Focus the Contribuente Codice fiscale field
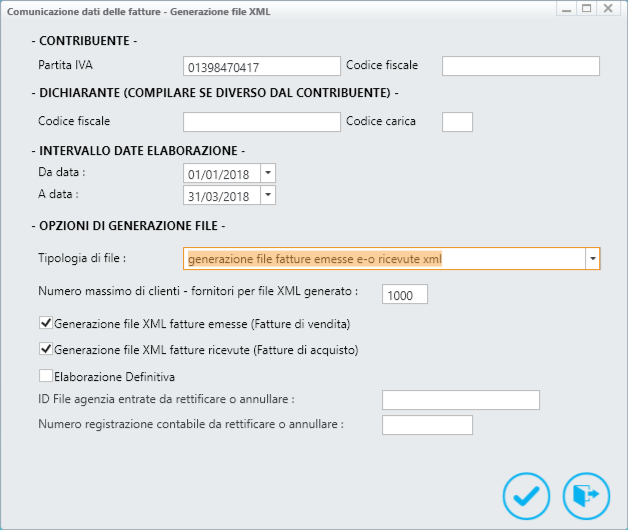The height and width of the screenshot is (530, 628). (x=521, y=66)
